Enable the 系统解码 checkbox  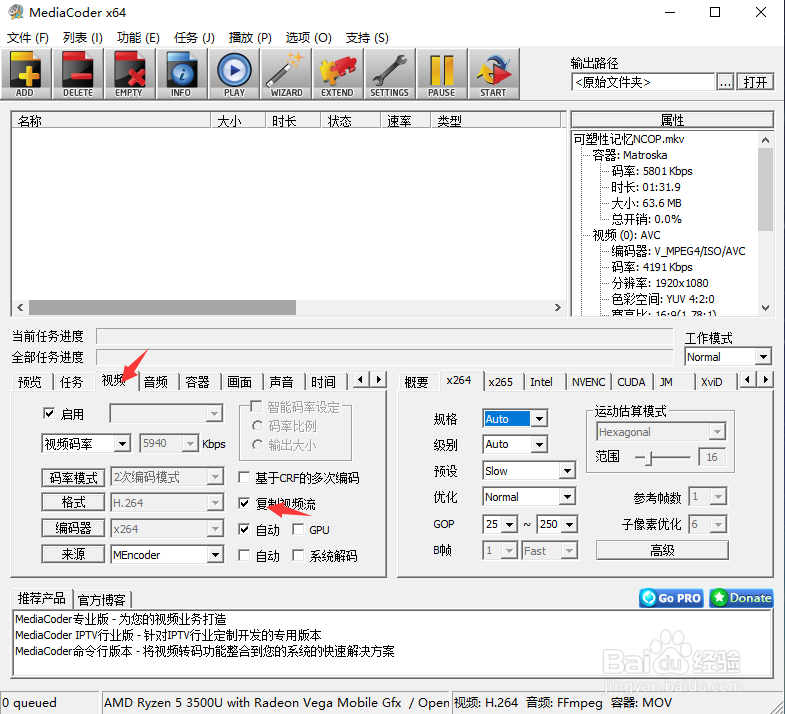tap(298, 555)
